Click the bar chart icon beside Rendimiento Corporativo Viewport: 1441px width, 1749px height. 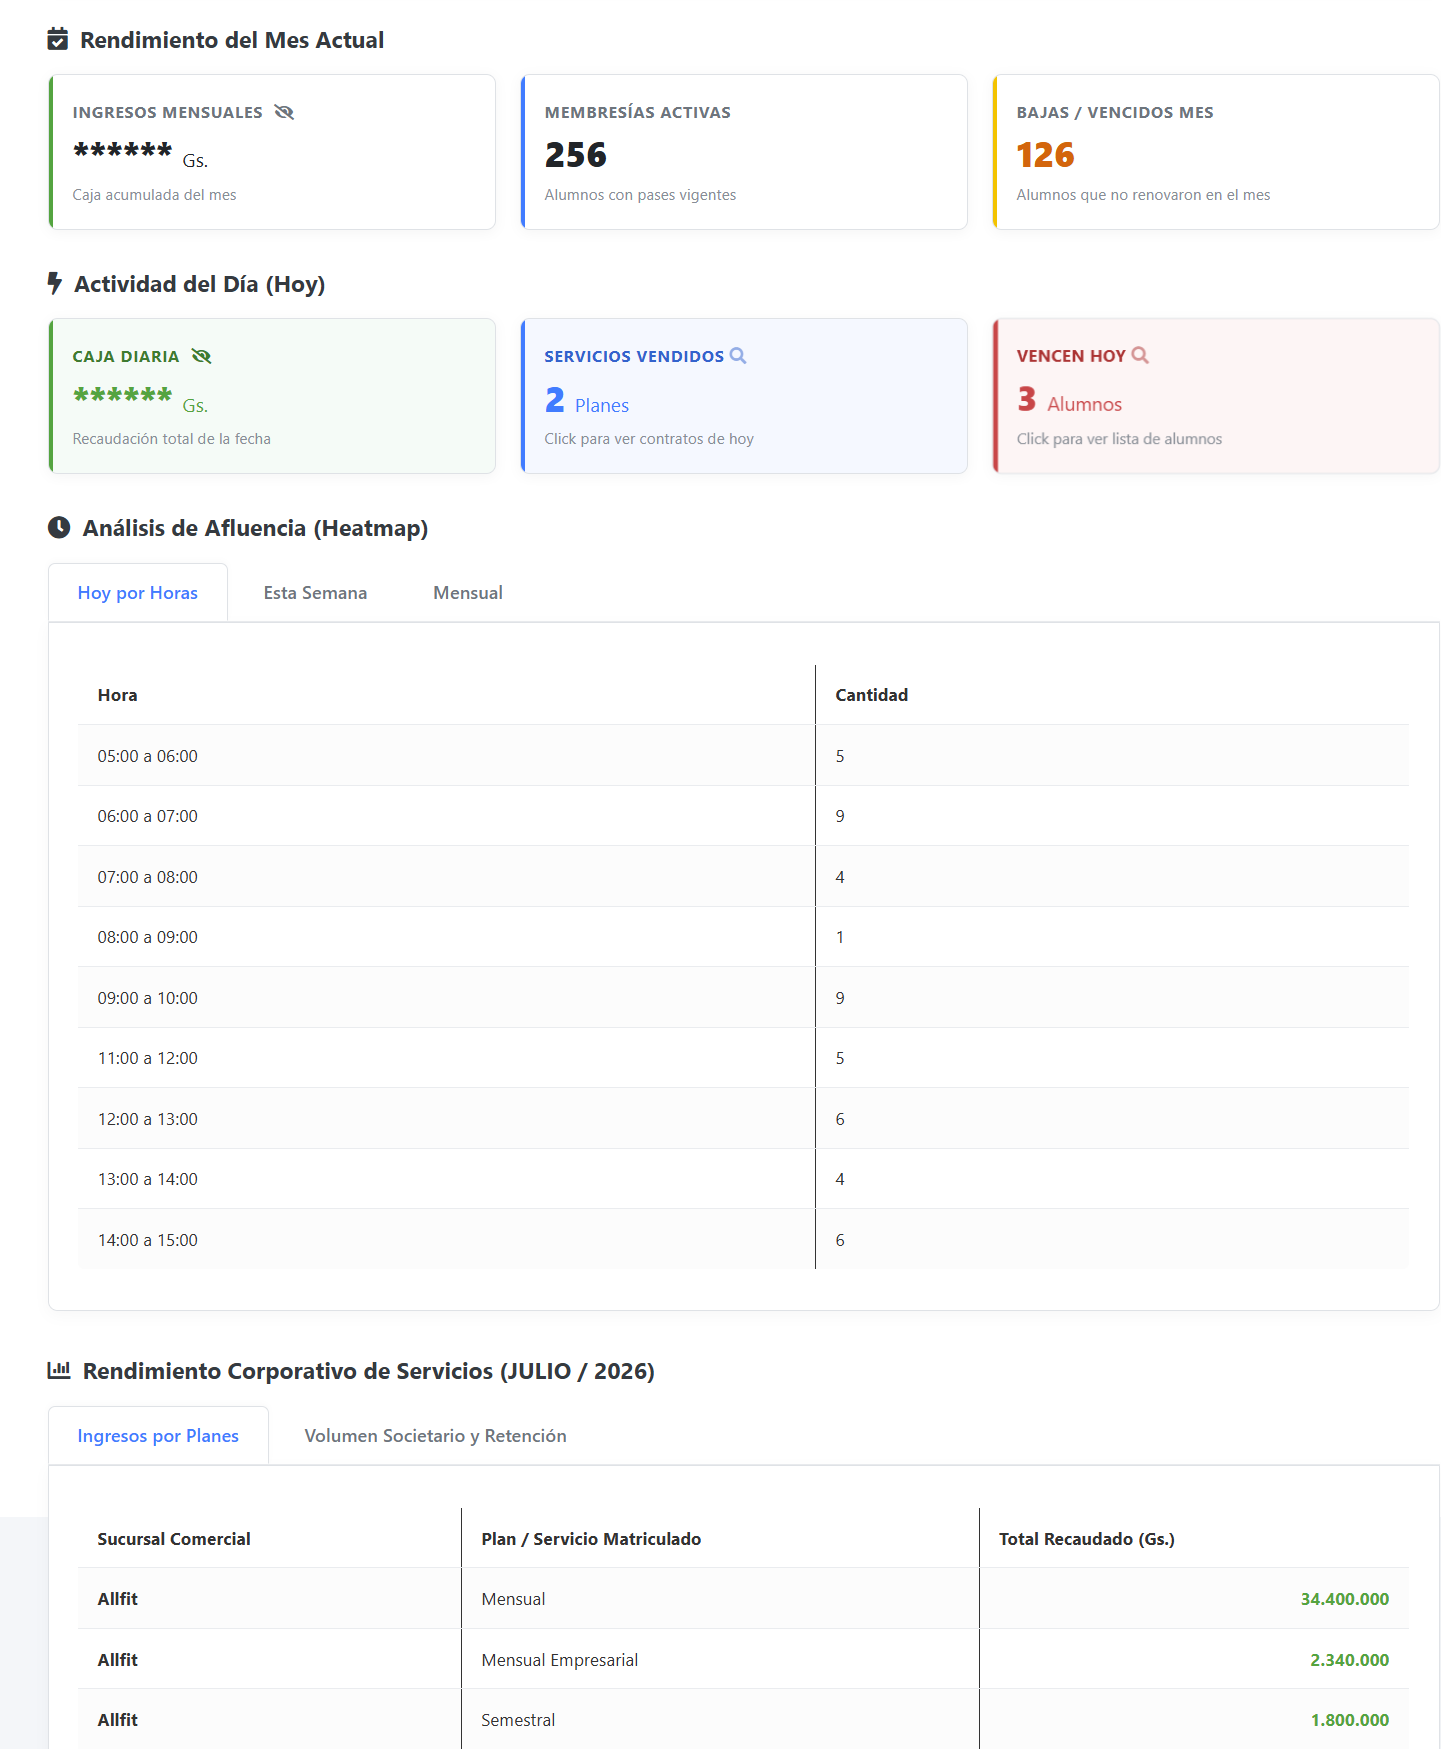59,1370
